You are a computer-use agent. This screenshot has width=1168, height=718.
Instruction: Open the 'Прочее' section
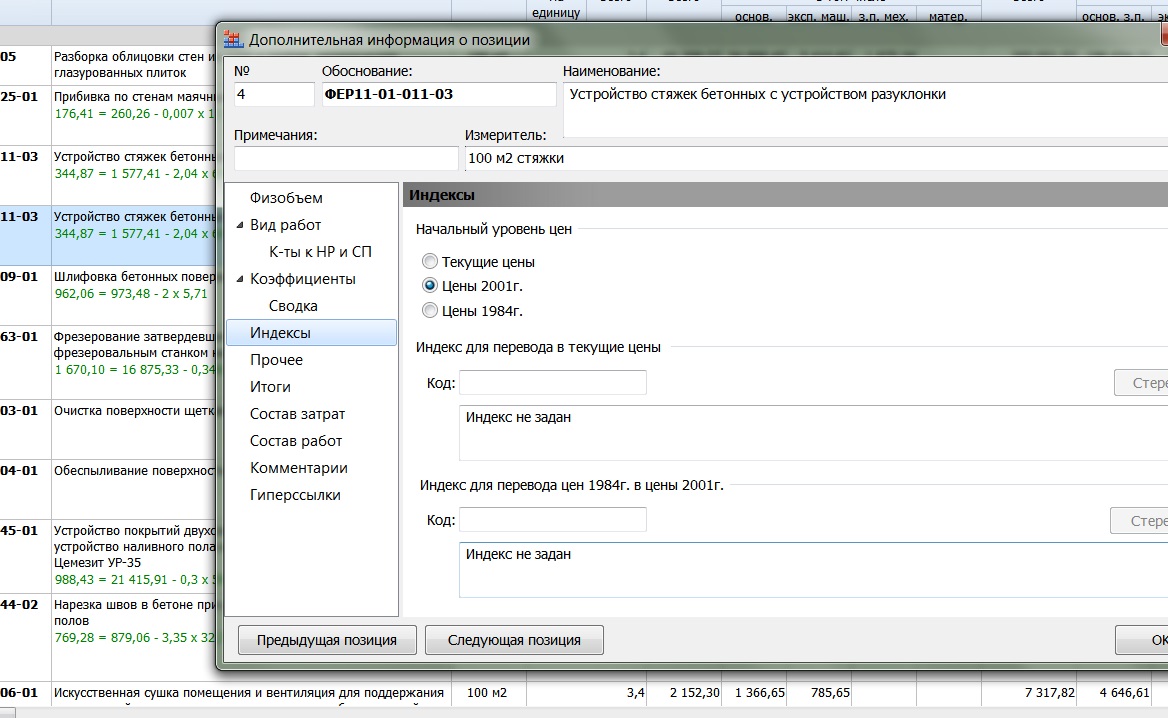tap(276, 360)
